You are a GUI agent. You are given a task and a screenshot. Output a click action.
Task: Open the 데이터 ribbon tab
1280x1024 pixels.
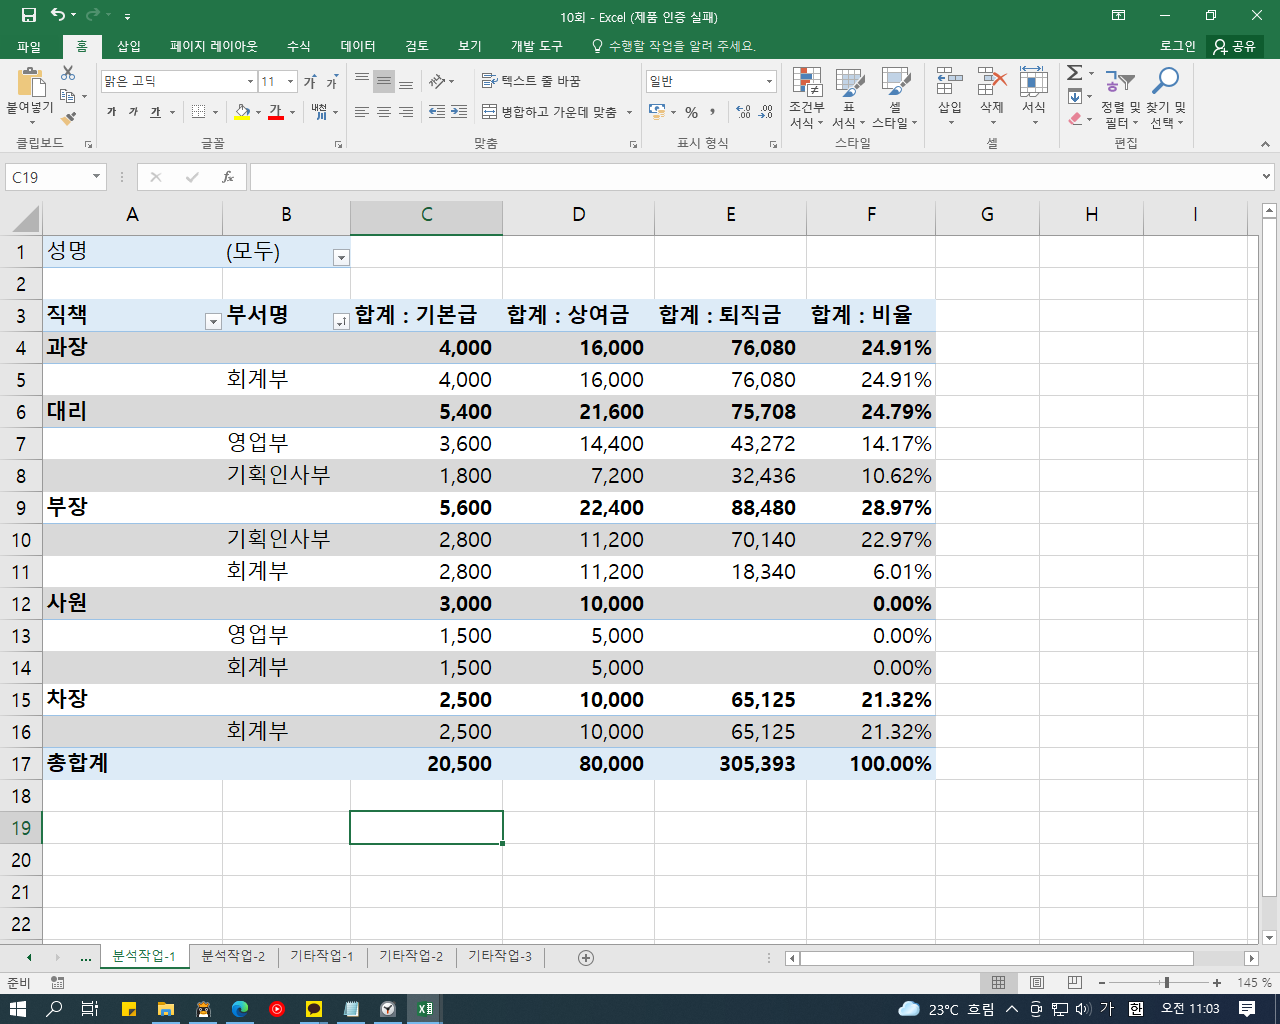[x=357, y=46]
